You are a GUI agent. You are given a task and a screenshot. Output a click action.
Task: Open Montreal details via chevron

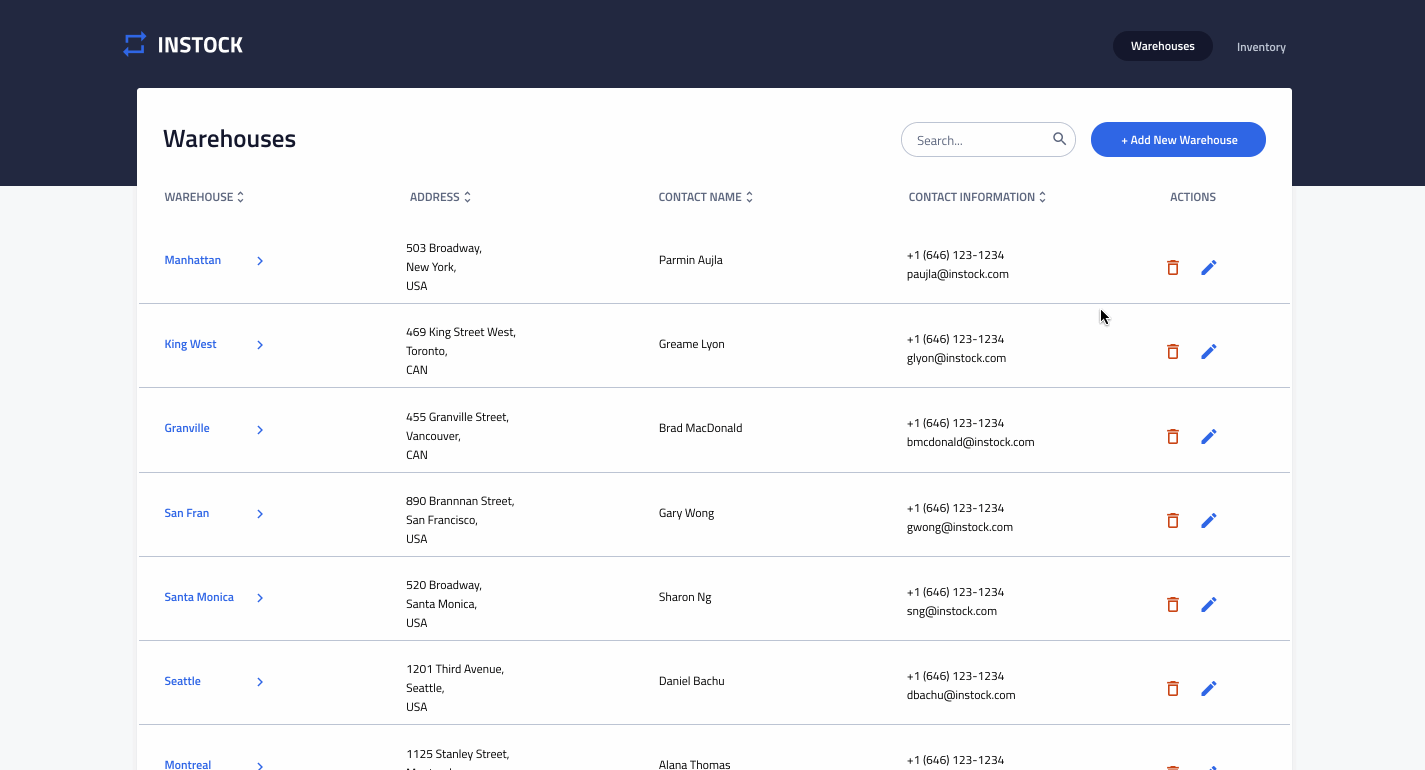coord(260,766)
